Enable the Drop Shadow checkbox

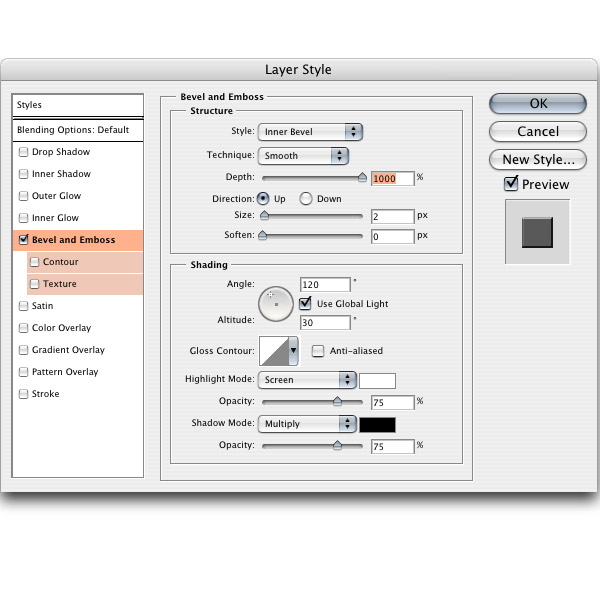pos(23,152)
